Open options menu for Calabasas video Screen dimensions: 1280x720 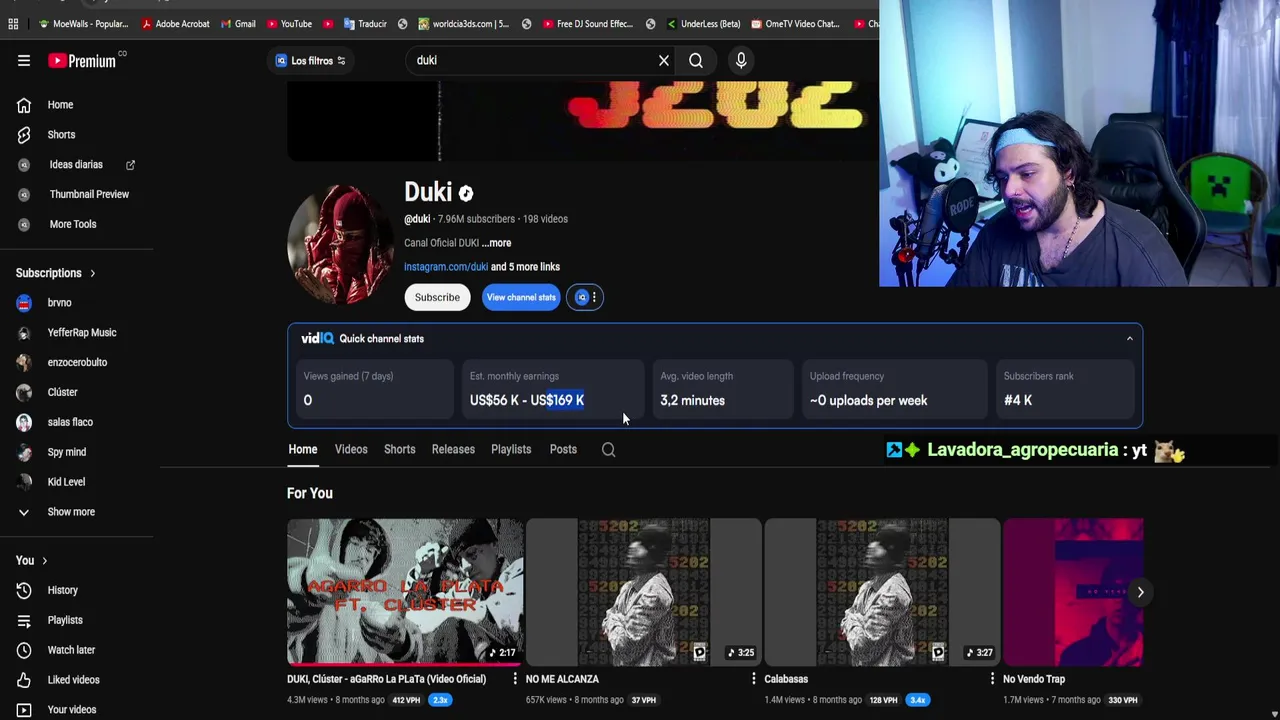pos(992,679)
